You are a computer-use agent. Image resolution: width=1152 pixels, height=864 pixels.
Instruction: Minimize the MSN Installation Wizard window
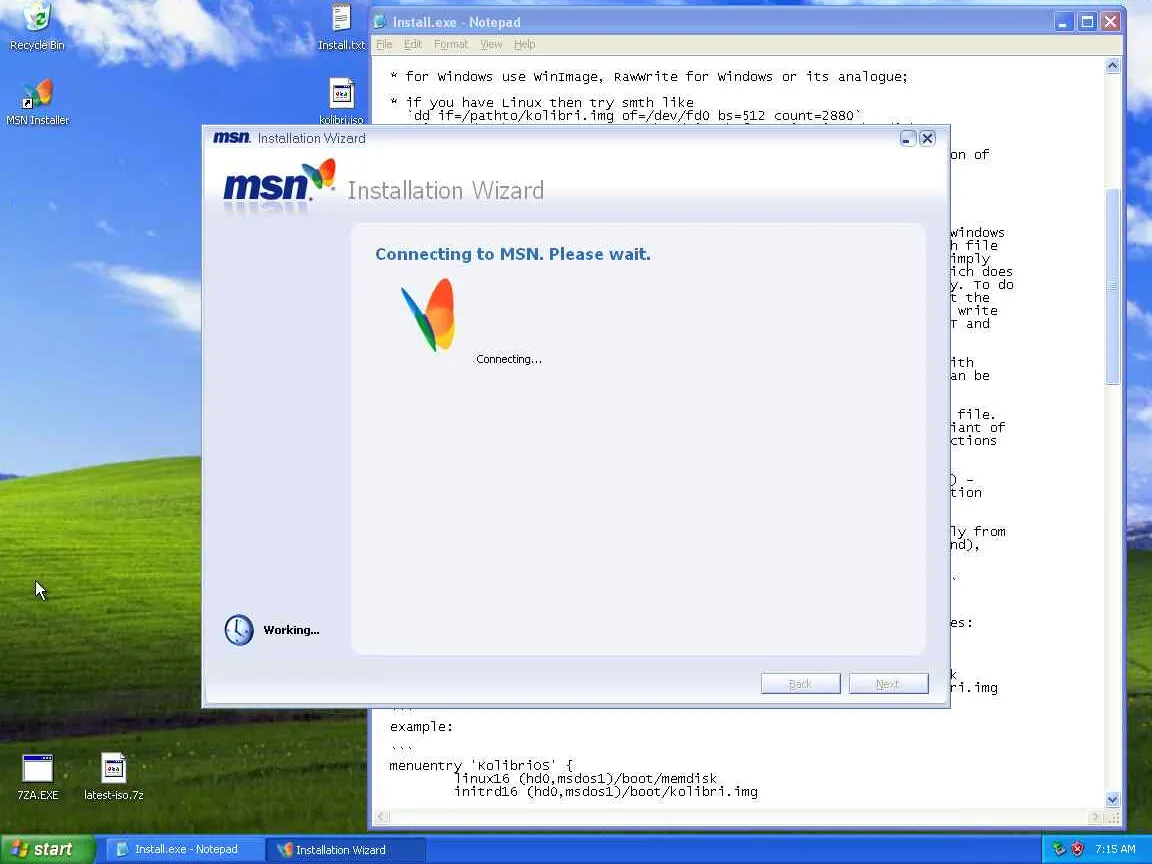[908, 138]
